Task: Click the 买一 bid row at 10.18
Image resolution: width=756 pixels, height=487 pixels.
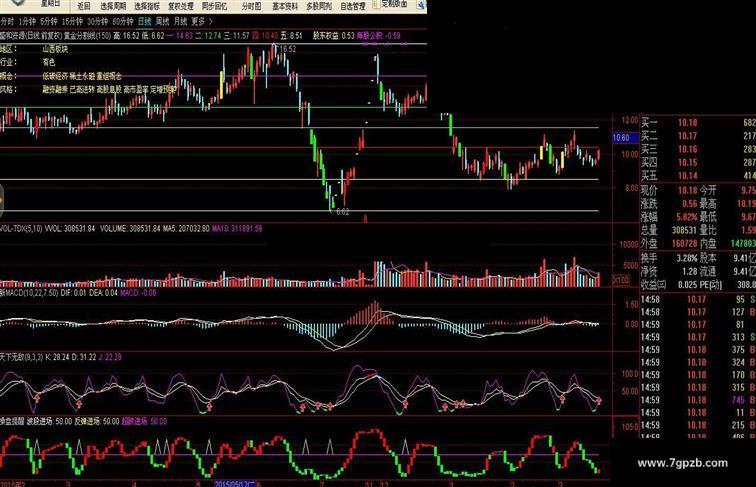Action: click(x=698, y=123)
